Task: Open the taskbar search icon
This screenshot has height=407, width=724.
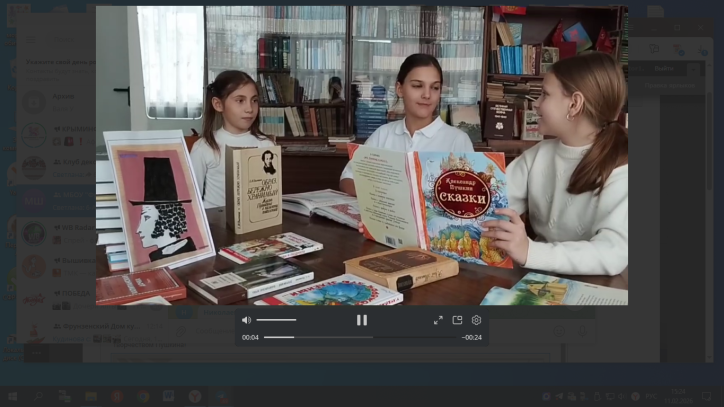Action: click(38, 396)
